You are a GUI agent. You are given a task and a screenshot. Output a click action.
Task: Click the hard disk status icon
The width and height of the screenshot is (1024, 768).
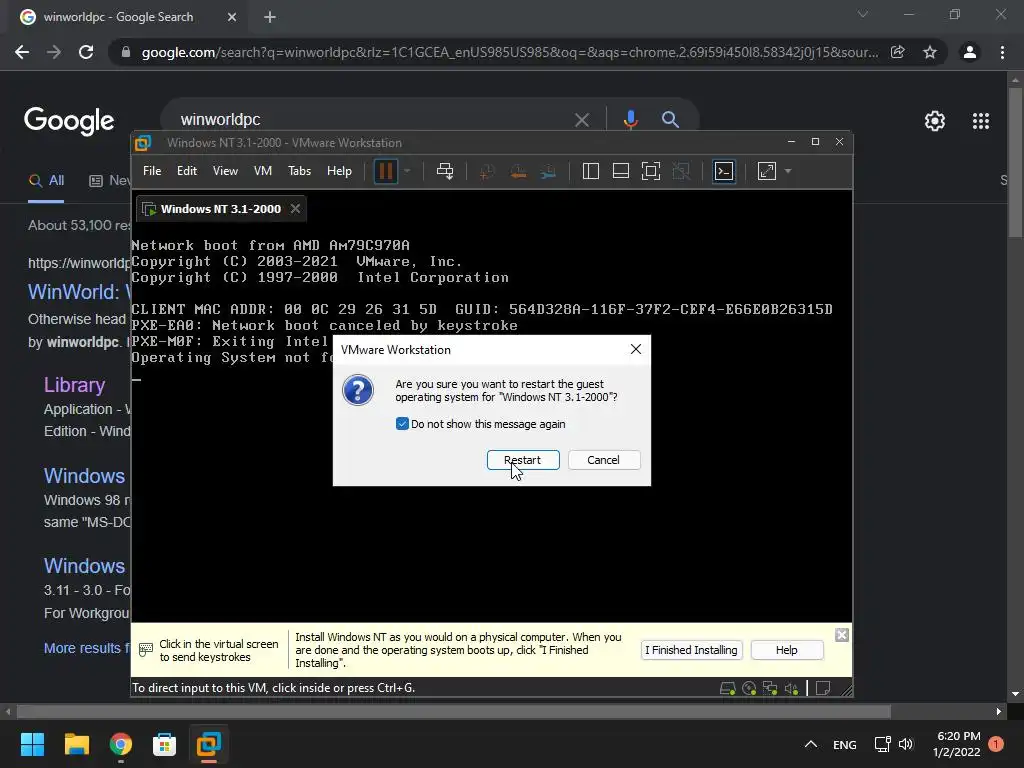[x=728, y=688]
